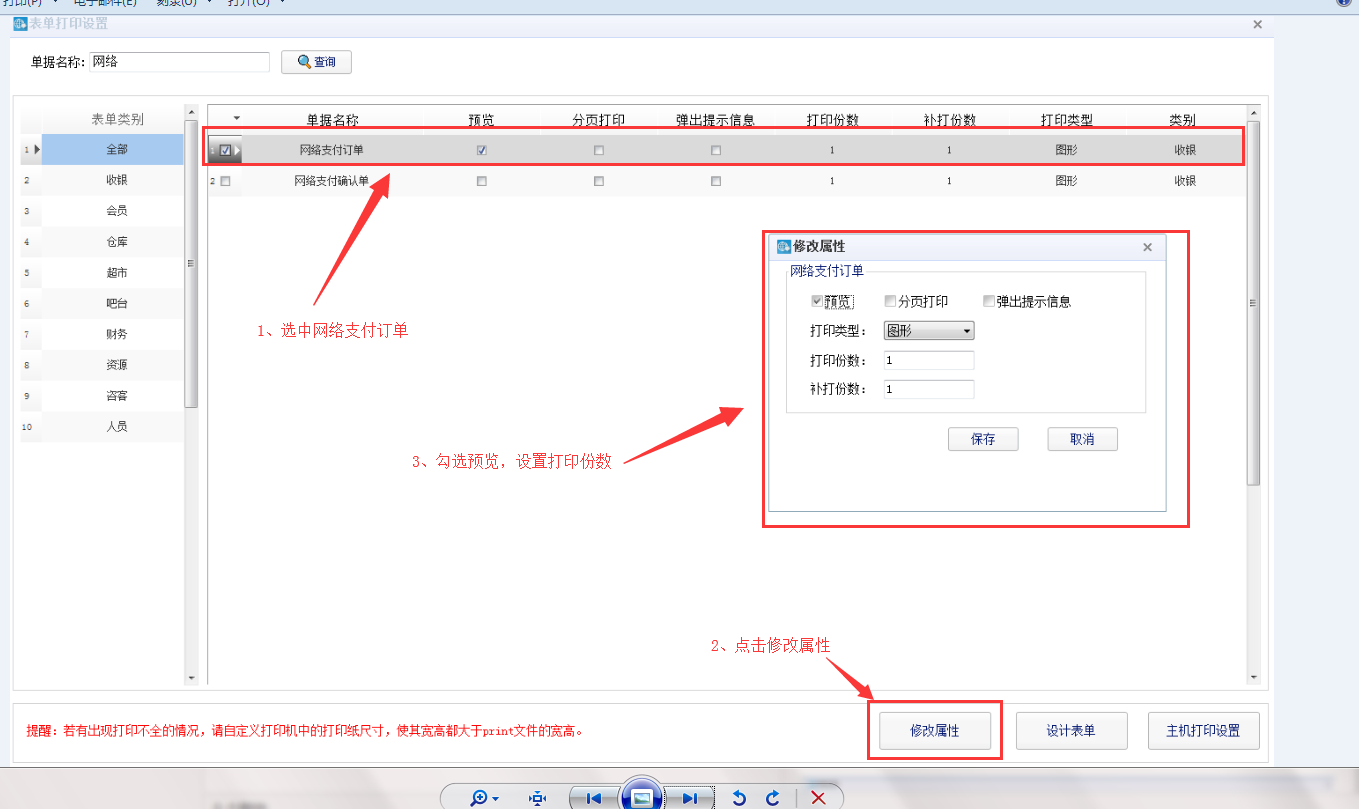
Task: Select 人员 category
Action: [113, 427]
